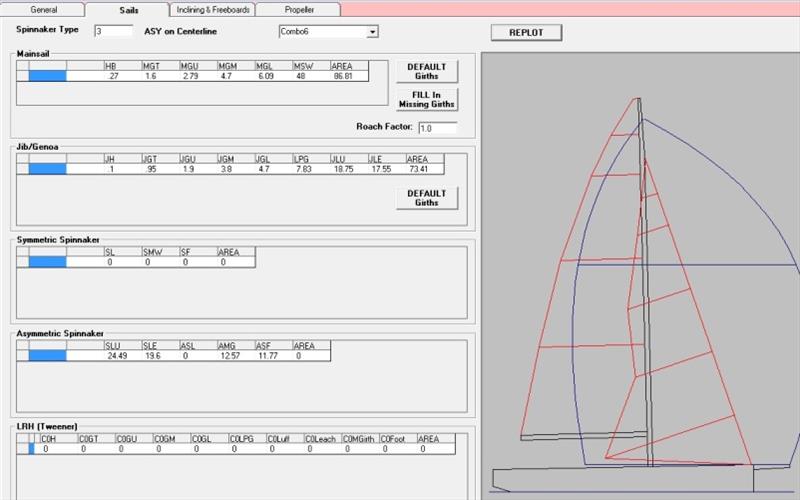This screenshot has width=800, height=500.
Task: Click Symmetric Spinnaker SMW column header
Action: (161, 252)
